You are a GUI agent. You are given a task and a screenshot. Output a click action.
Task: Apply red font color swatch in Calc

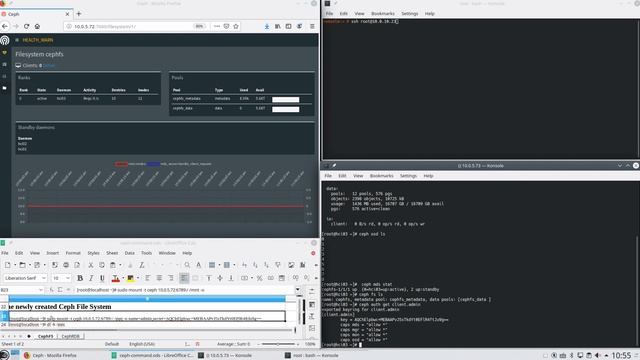point(116,278)
